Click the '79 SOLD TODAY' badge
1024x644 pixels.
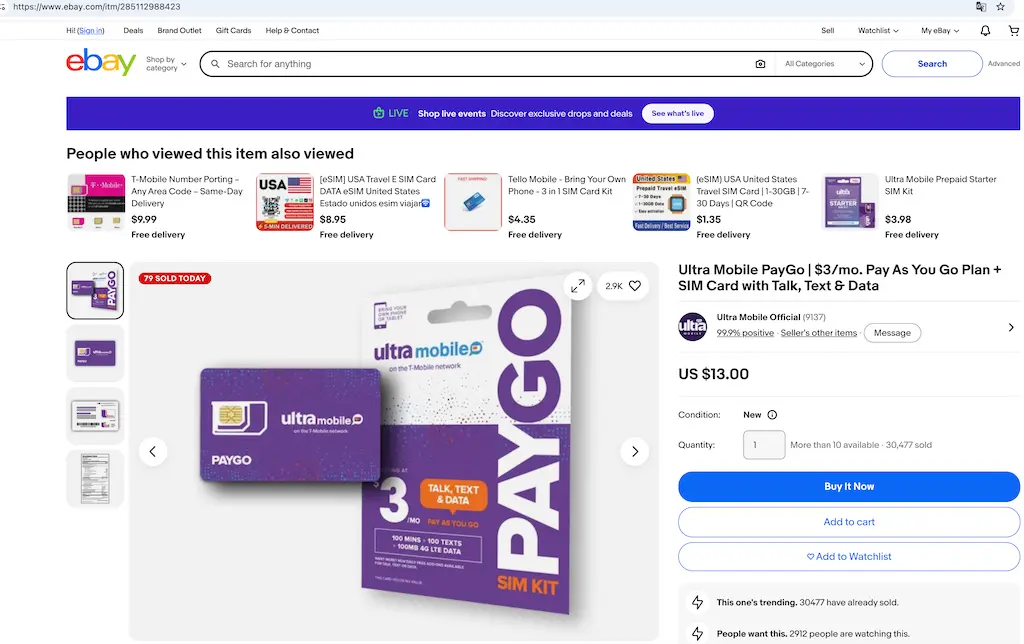174,278
